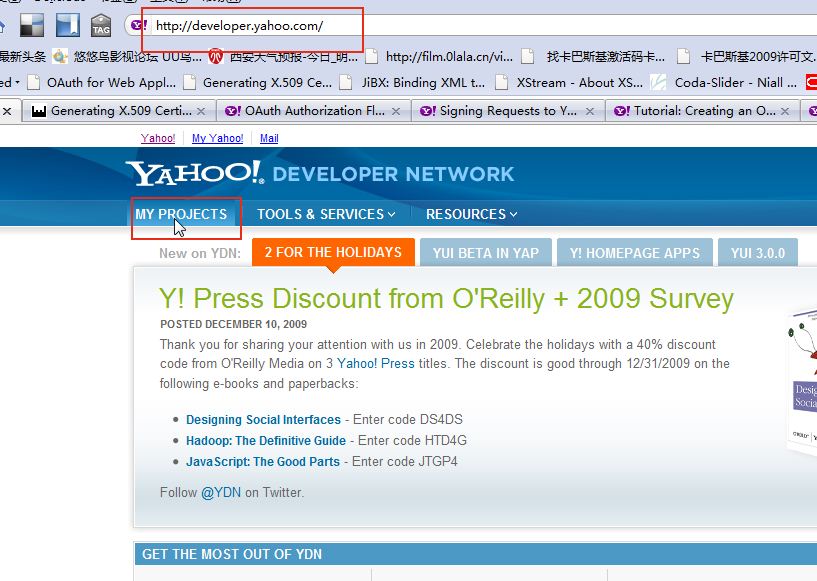Select the YUI 3.0.0 tab
Screen dimensions: 817x581
tap(758, 253)
